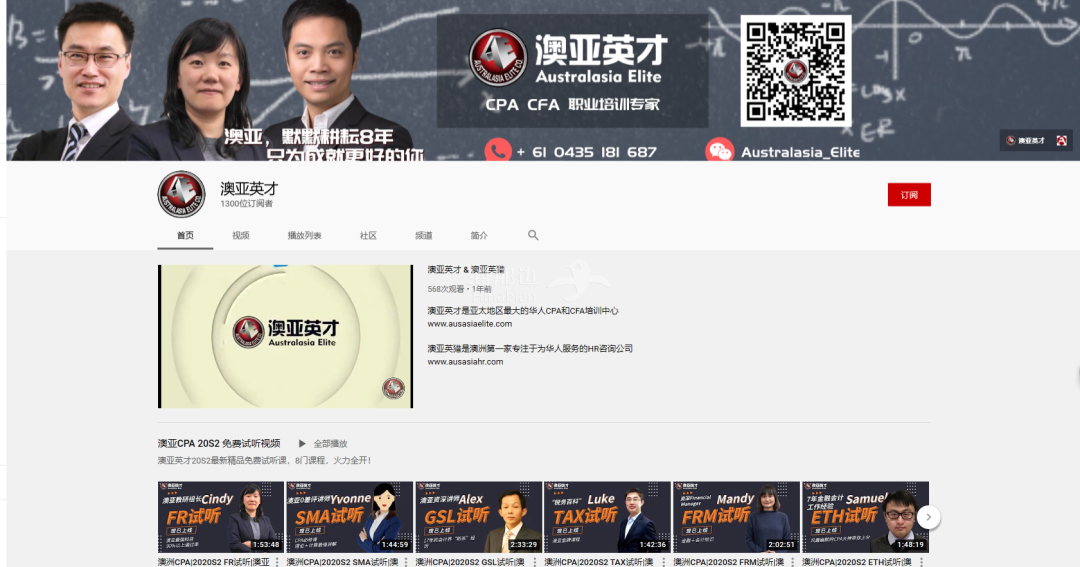Screen dimensions: 1080x567
Task: Open the www.ausasiaelite.com link
Action: point(470,324)
